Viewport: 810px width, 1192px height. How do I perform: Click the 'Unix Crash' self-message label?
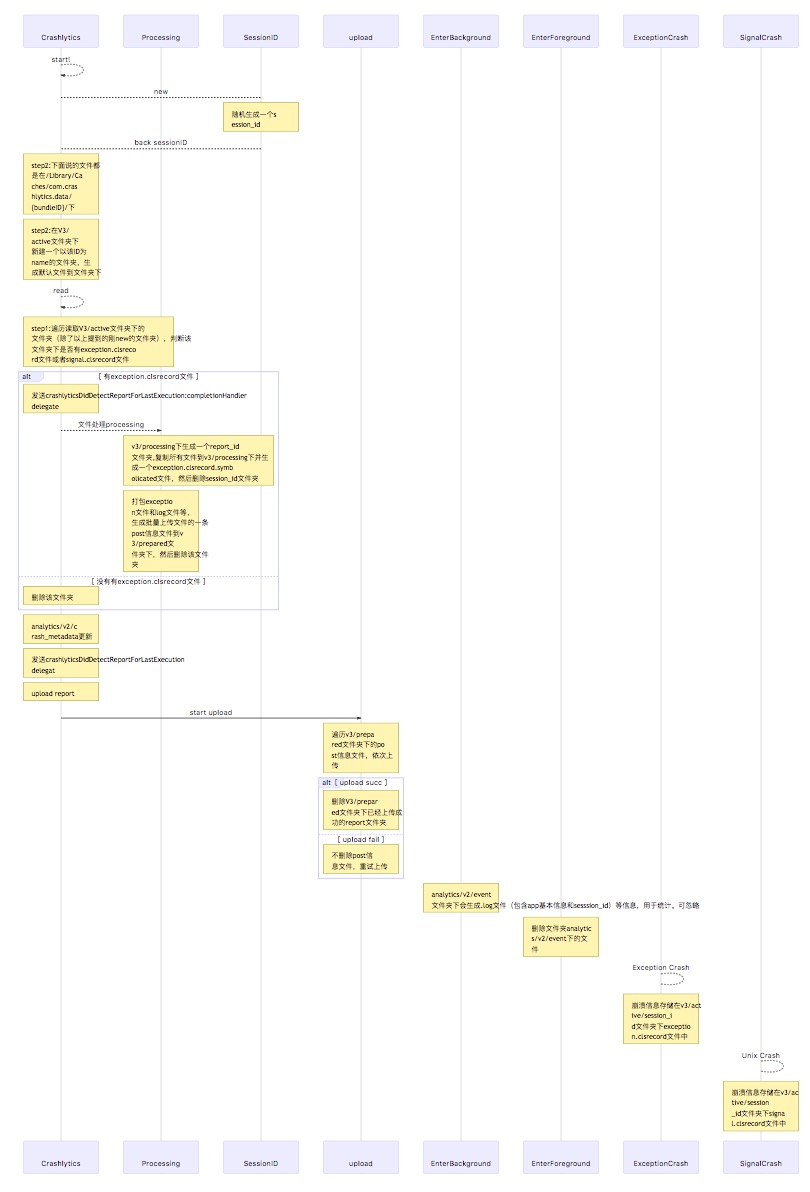pos(761,1055)
